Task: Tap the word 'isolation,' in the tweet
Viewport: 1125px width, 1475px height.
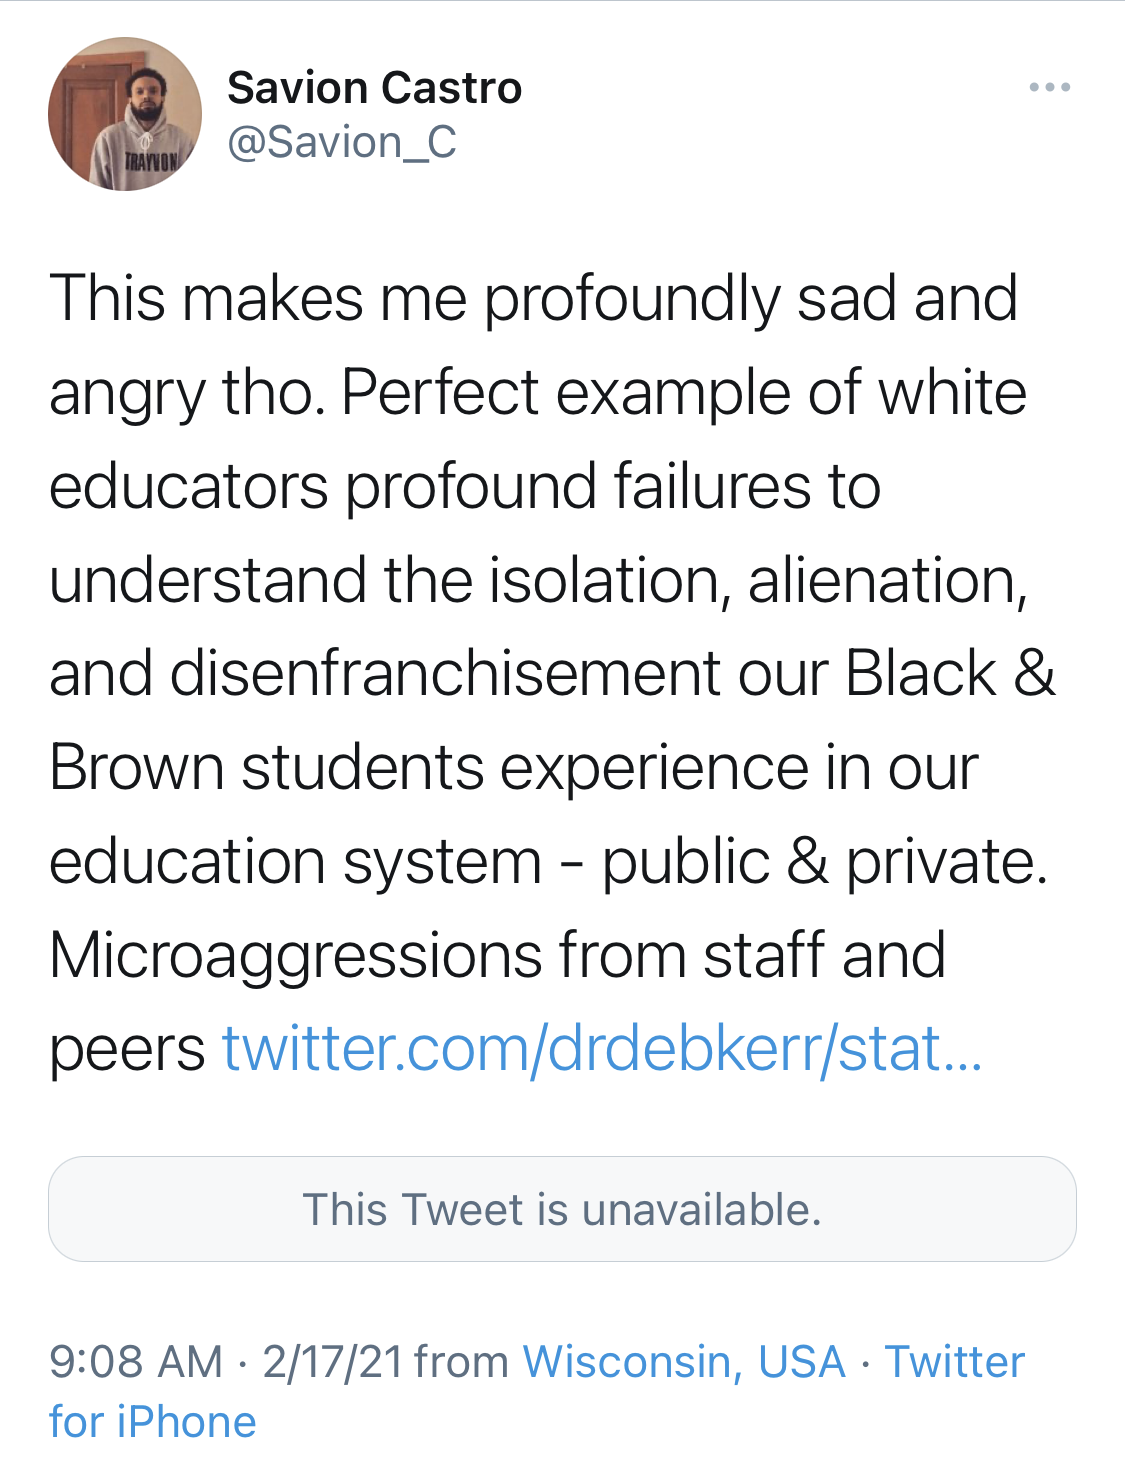Action: pos(609,581)
